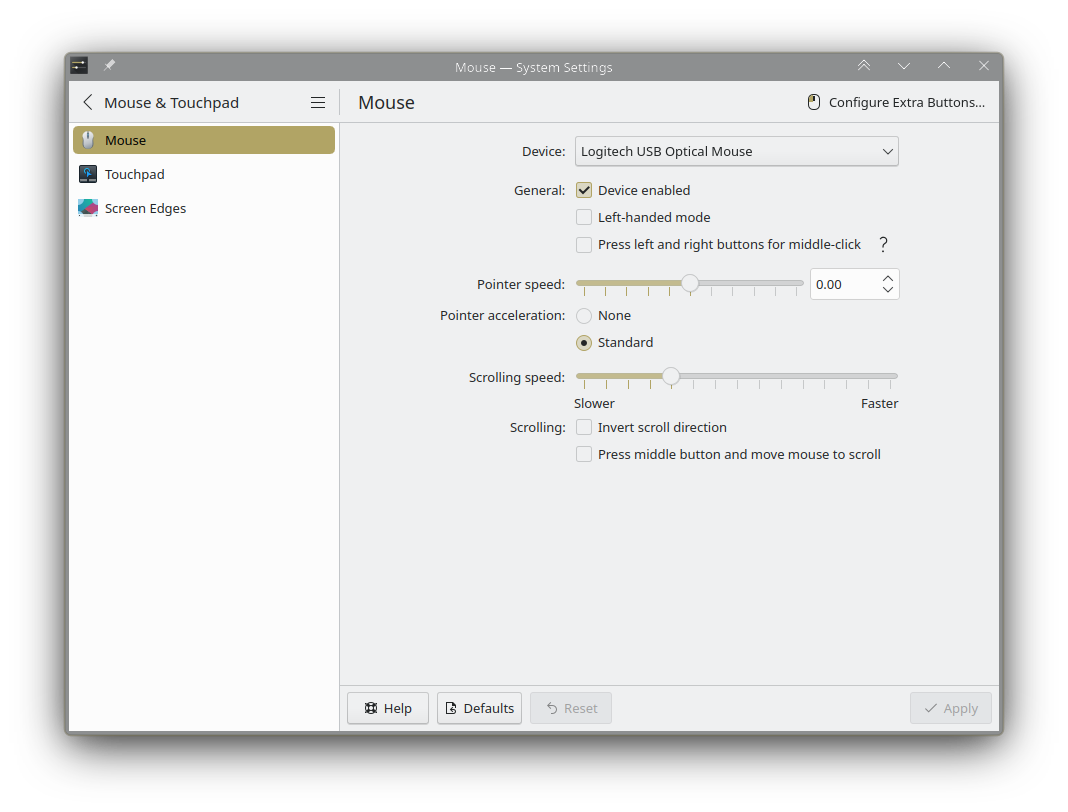This screenshot has height=812, width=1068.
Task: Click the Screen Edges icon in sidebar
Action: 88,208
